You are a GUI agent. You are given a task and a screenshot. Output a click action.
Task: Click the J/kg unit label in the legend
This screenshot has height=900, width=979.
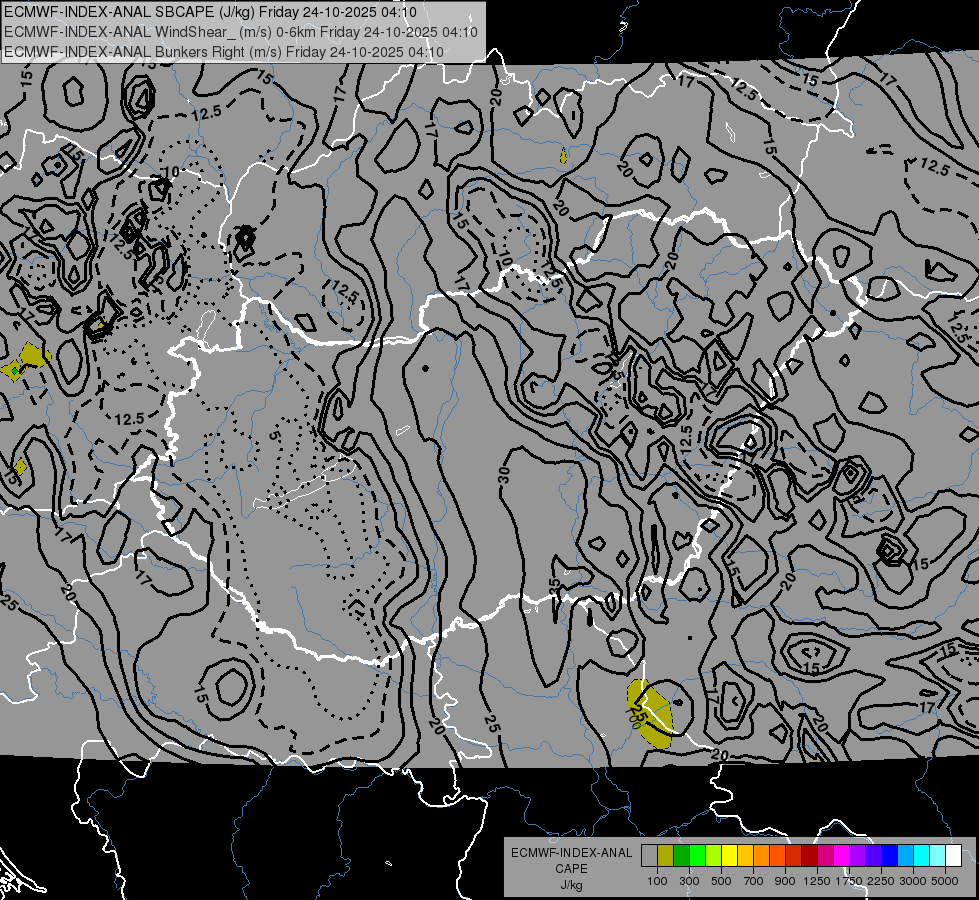tap(571, 885)
